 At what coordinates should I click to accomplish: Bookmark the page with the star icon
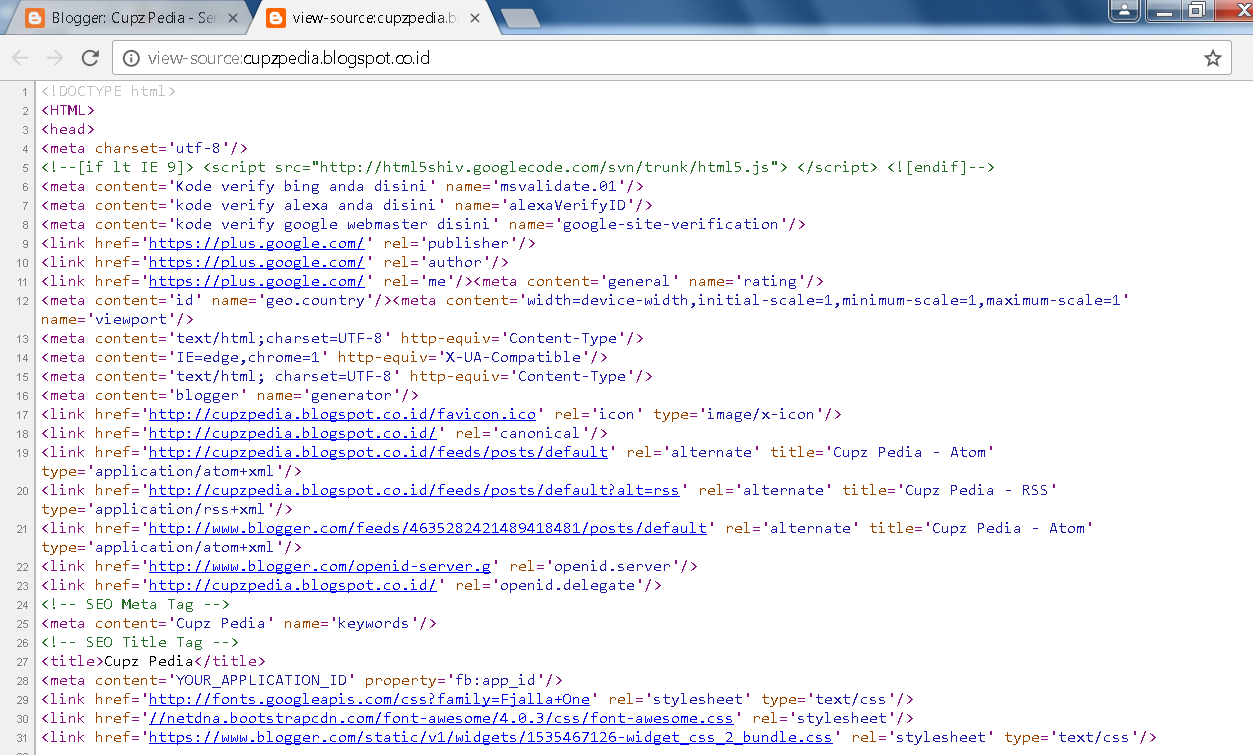(x=1213, y=57)
